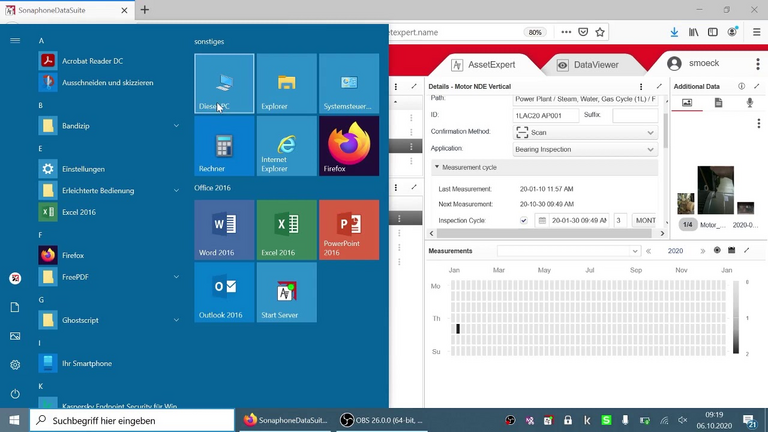Screen dimensions: 768x432
Task: Launch Word 2016 from Start tiles
Action: (x=224, y=230)
